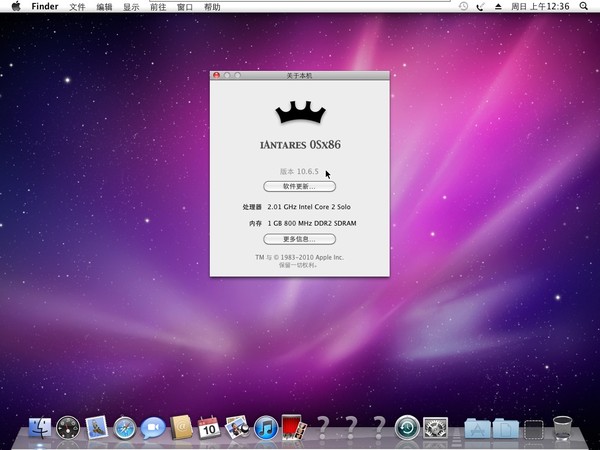Click the 更多信息 (More Info) button
The width and height of the screenshot is (600, 450).
[299, 239]
